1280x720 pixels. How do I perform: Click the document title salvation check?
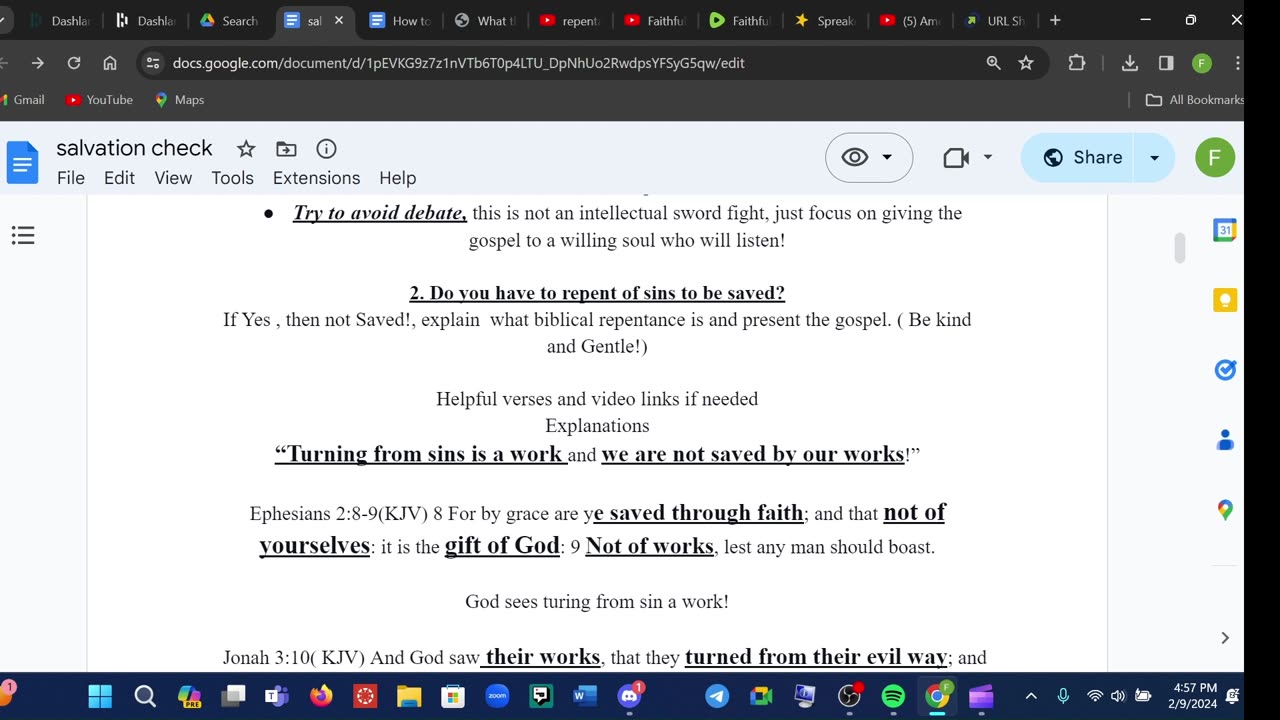click(134, 148)
